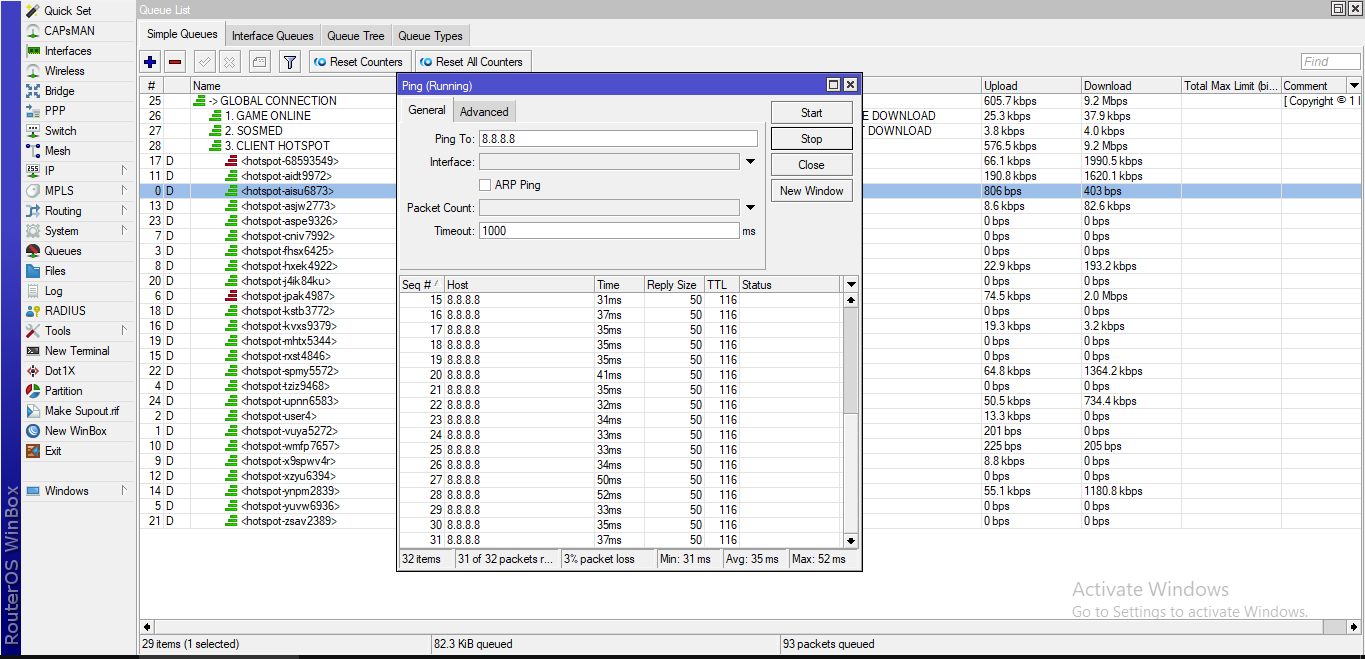
Task: Open the RADIUS menu
Action: click(x=65, y=311)
